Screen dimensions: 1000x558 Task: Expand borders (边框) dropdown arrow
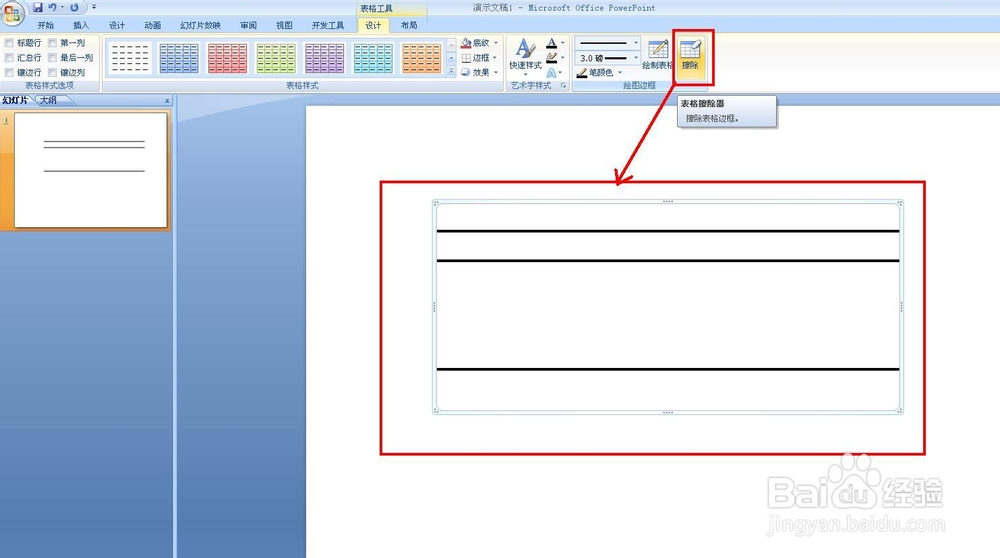[495, 57]
